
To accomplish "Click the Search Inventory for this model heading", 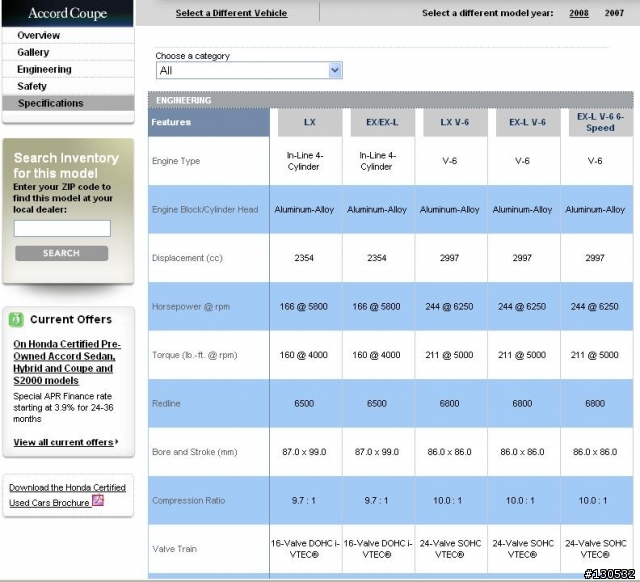I will [x=66, y=165].
